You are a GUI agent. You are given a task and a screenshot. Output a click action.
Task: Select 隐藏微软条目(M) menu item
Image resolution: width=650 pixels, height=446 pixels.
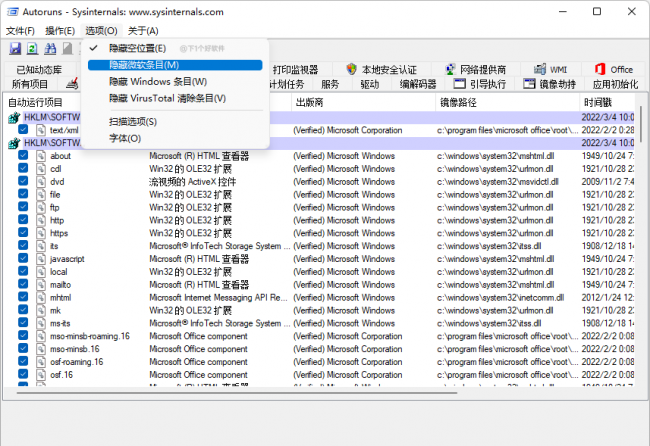click(175, 65)
